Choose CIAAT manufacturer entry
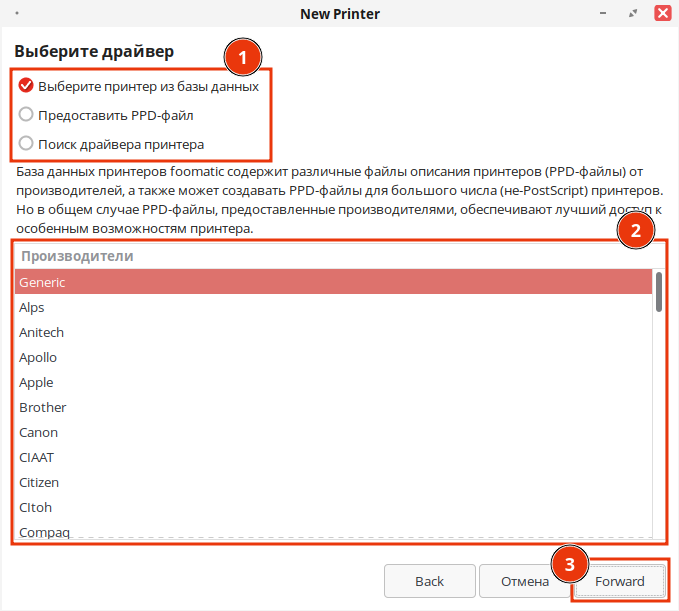679x611 pixels. 37,457
